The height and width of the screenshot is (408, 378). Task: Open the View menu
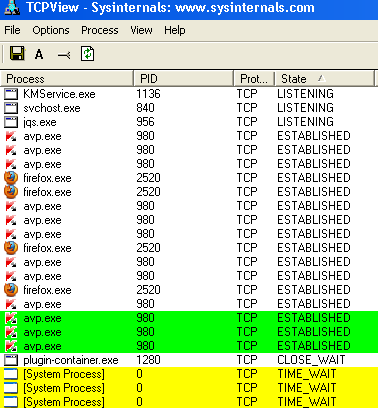tap(141, 30)
